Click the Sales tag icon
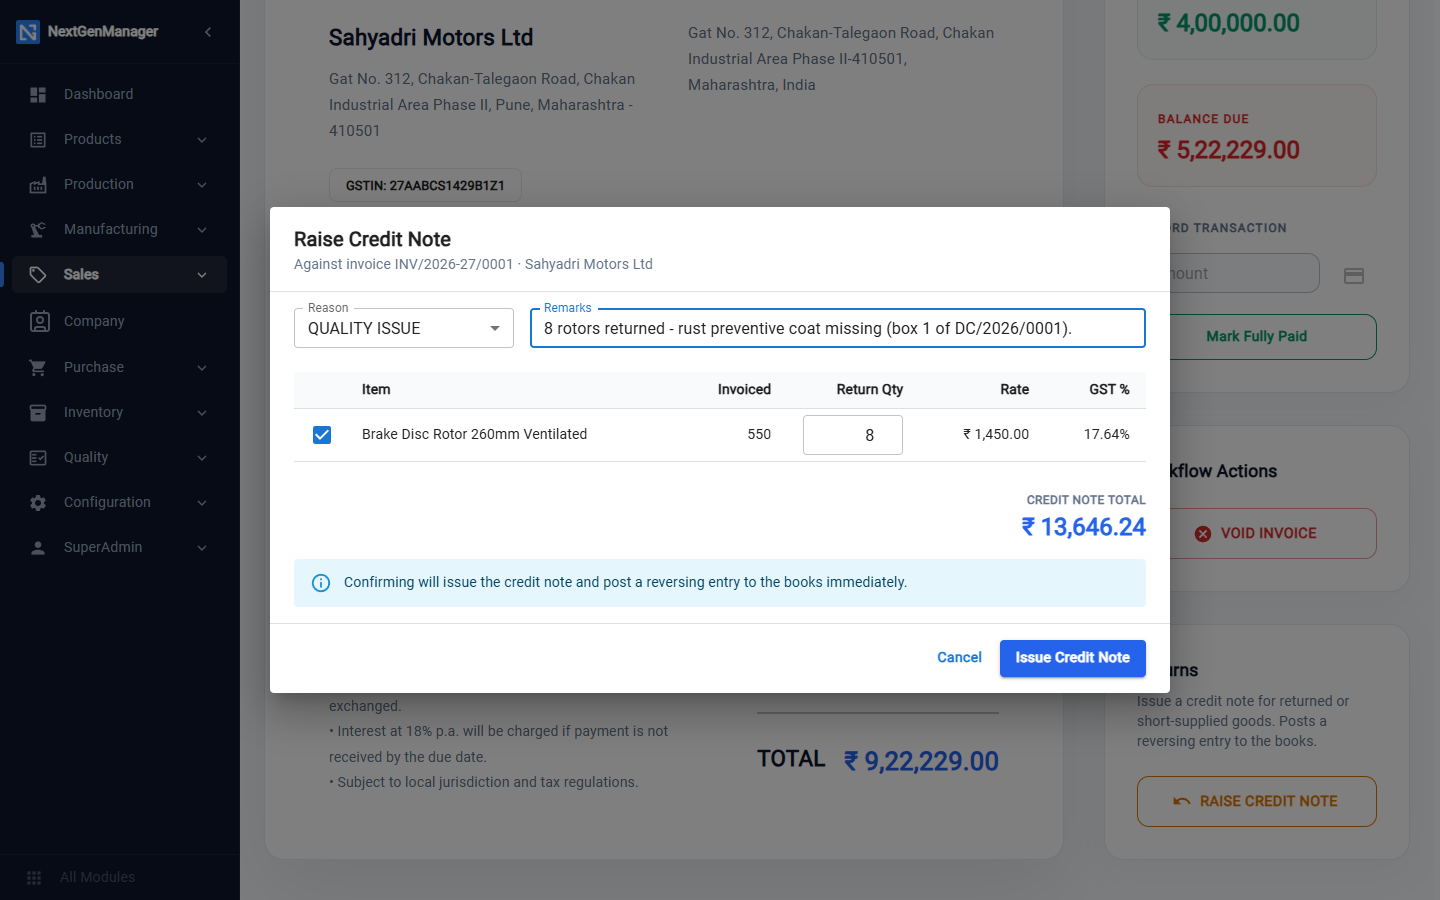The width and height of the screenshot is (1440, 900). pyautogui.click(x=38, y=274)
